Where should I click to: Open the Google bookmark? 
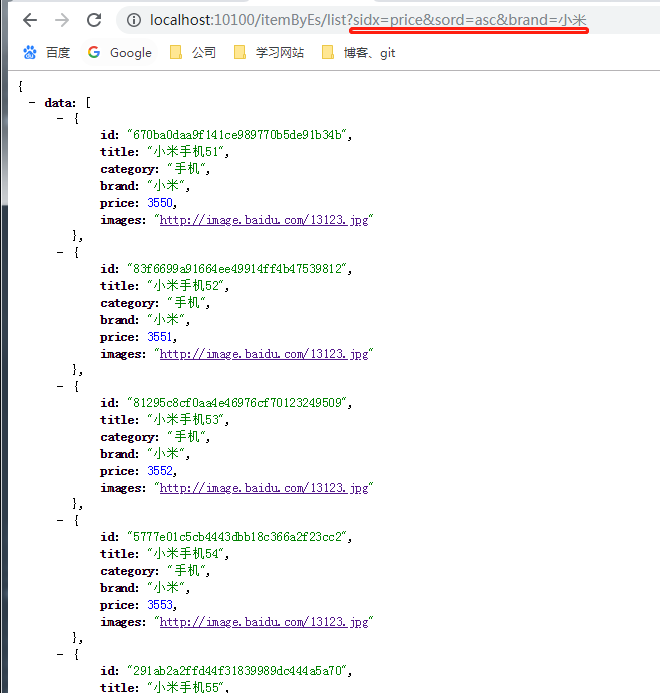tap(120, 53)
